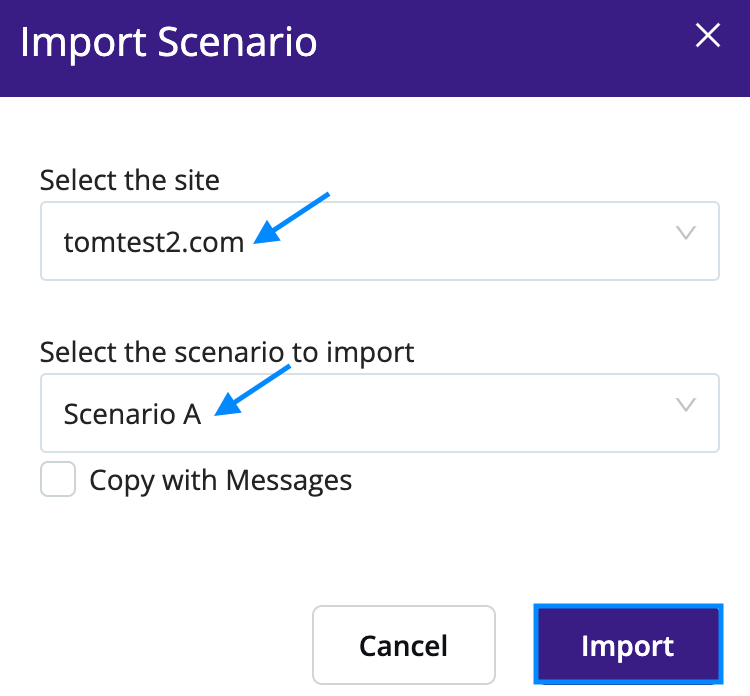The width and height of the screenshot is (750, 696).
Task: Click the scenario dropdown chevron arrow
Action: coord(685,405)
